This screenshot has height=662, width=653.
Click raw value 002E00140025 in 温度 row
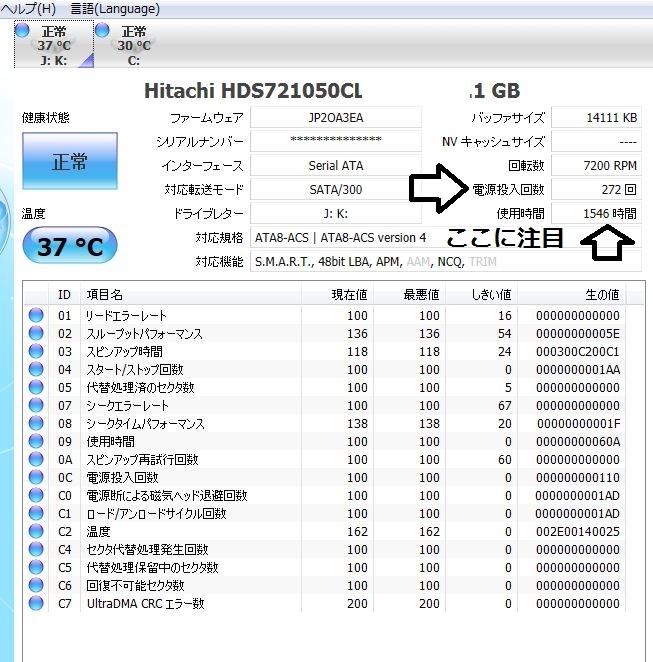(577, 532)
